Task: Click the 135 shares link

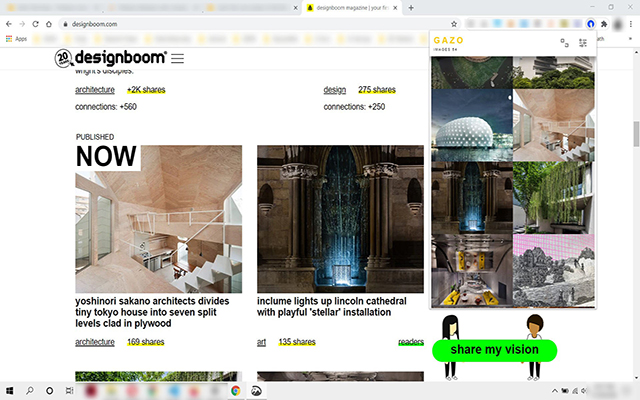Action: pos(297,342)
